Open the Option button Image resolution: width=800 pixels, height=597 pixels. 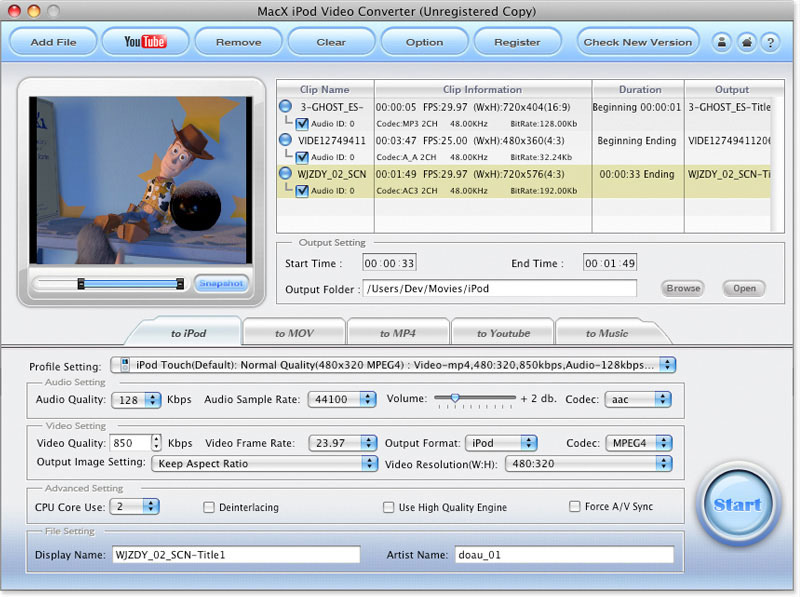[424, 42]
